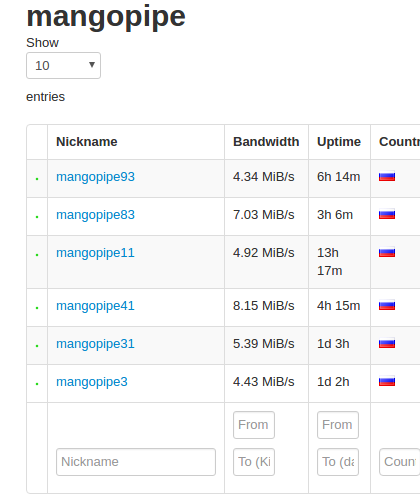Open the mangopipe93 relay link

tap(95, 177)
